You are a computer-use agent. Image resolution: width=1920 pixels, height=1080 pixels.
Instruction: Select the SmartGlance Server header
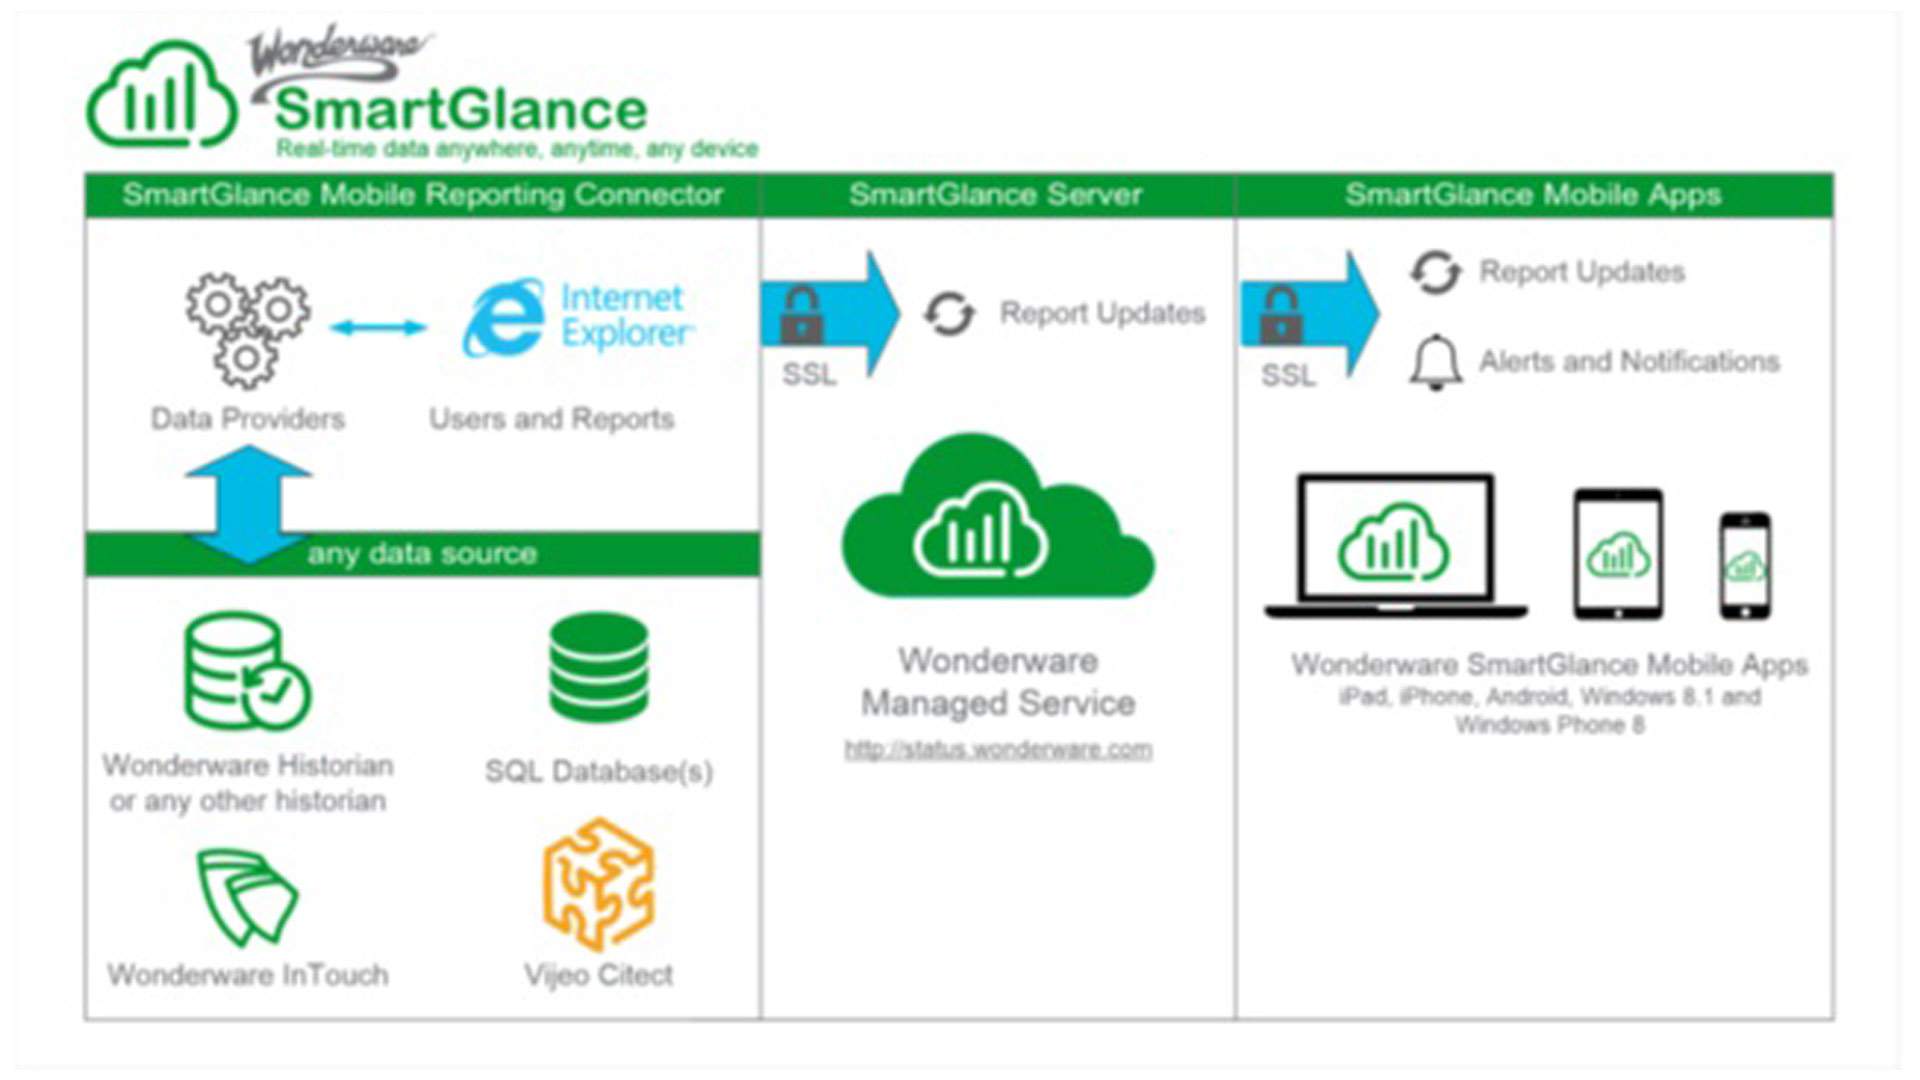(996, 195)
